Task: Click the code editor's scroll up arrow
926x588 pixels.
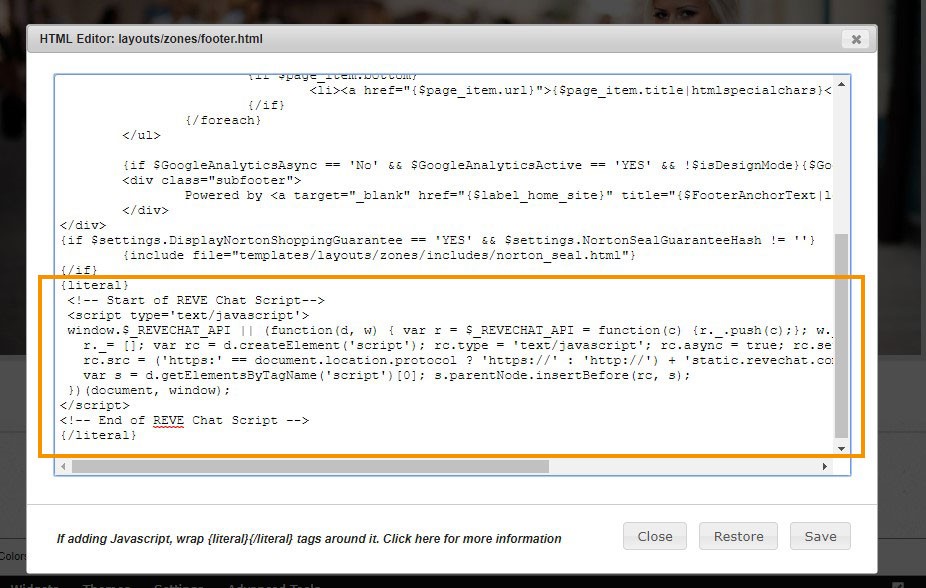Action: [x=842, y=85]
